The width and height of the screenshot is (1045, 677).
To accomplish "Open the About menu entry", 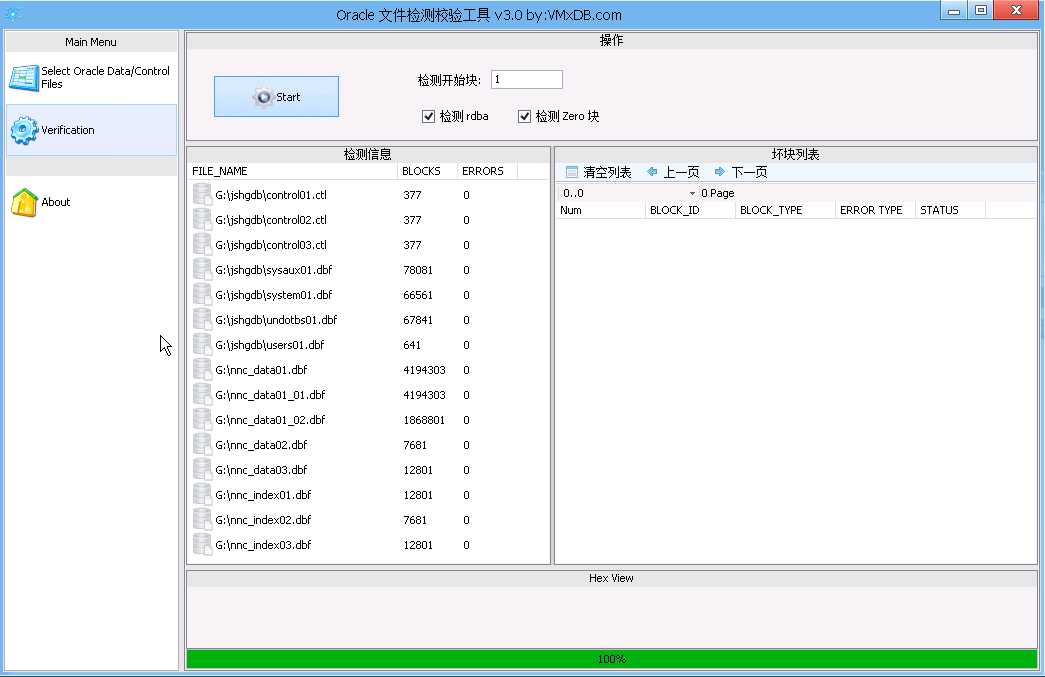I will (x=91, y=202).
